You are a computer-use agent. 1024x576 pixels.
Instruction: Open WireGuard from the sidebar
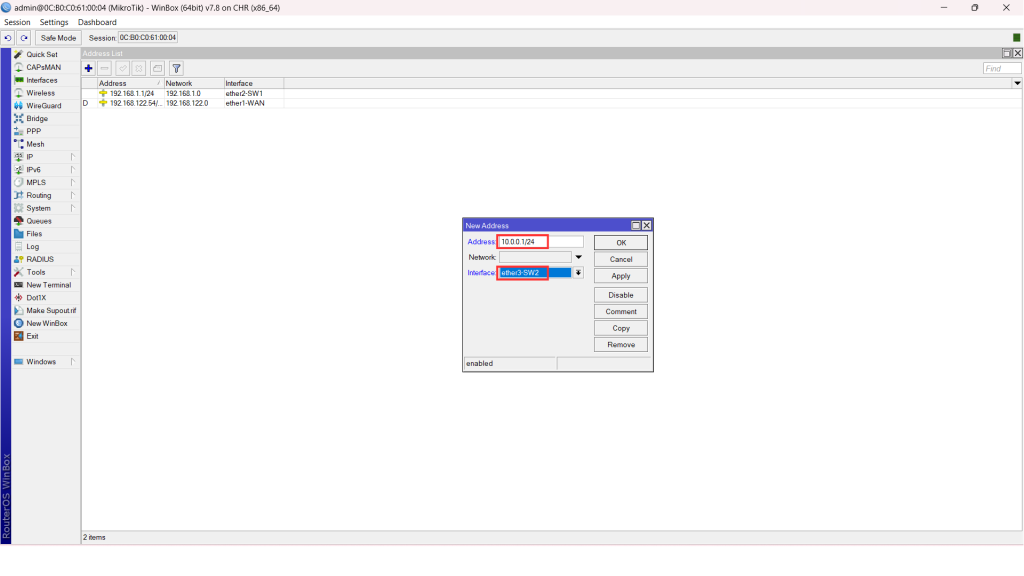43,106
